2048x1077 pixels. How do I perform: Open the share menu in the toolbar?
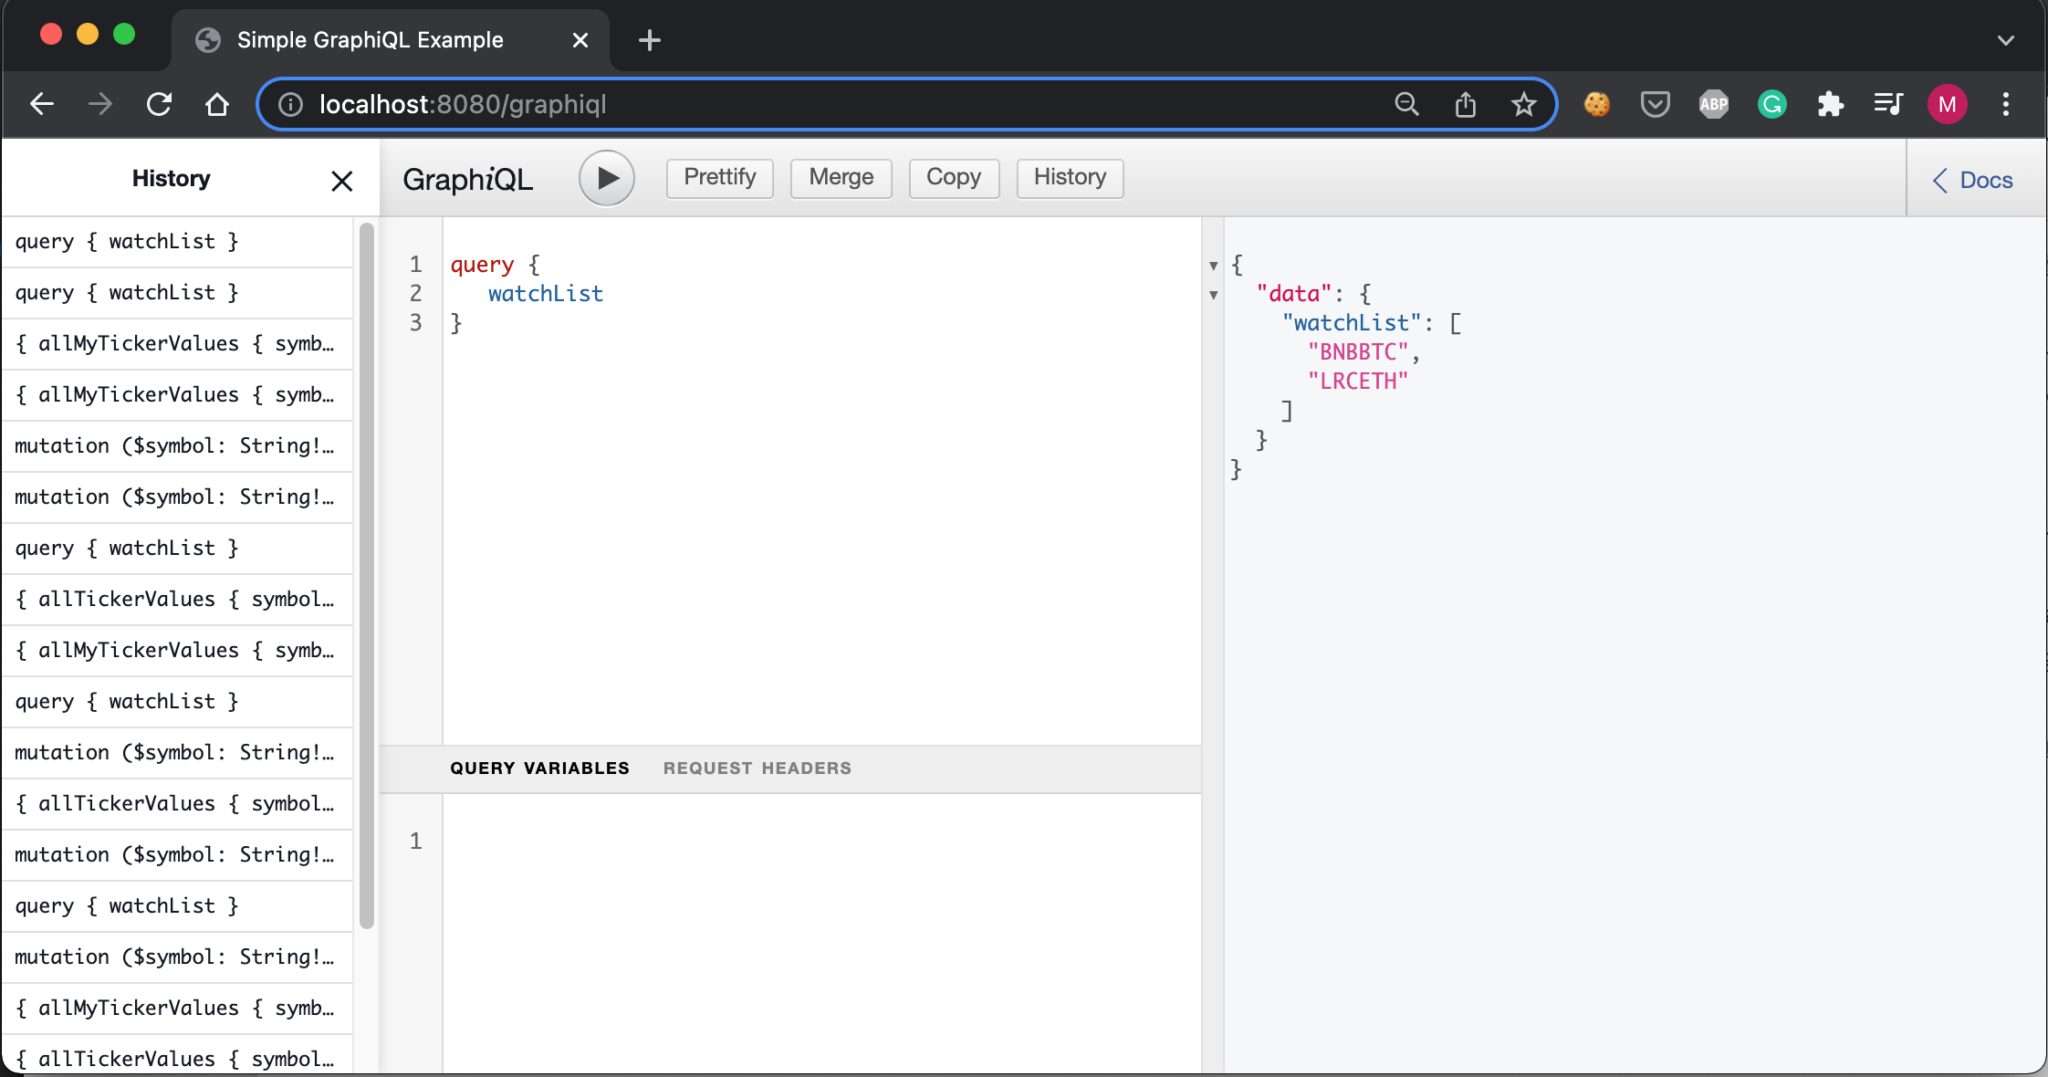[x=1465, y=104]
